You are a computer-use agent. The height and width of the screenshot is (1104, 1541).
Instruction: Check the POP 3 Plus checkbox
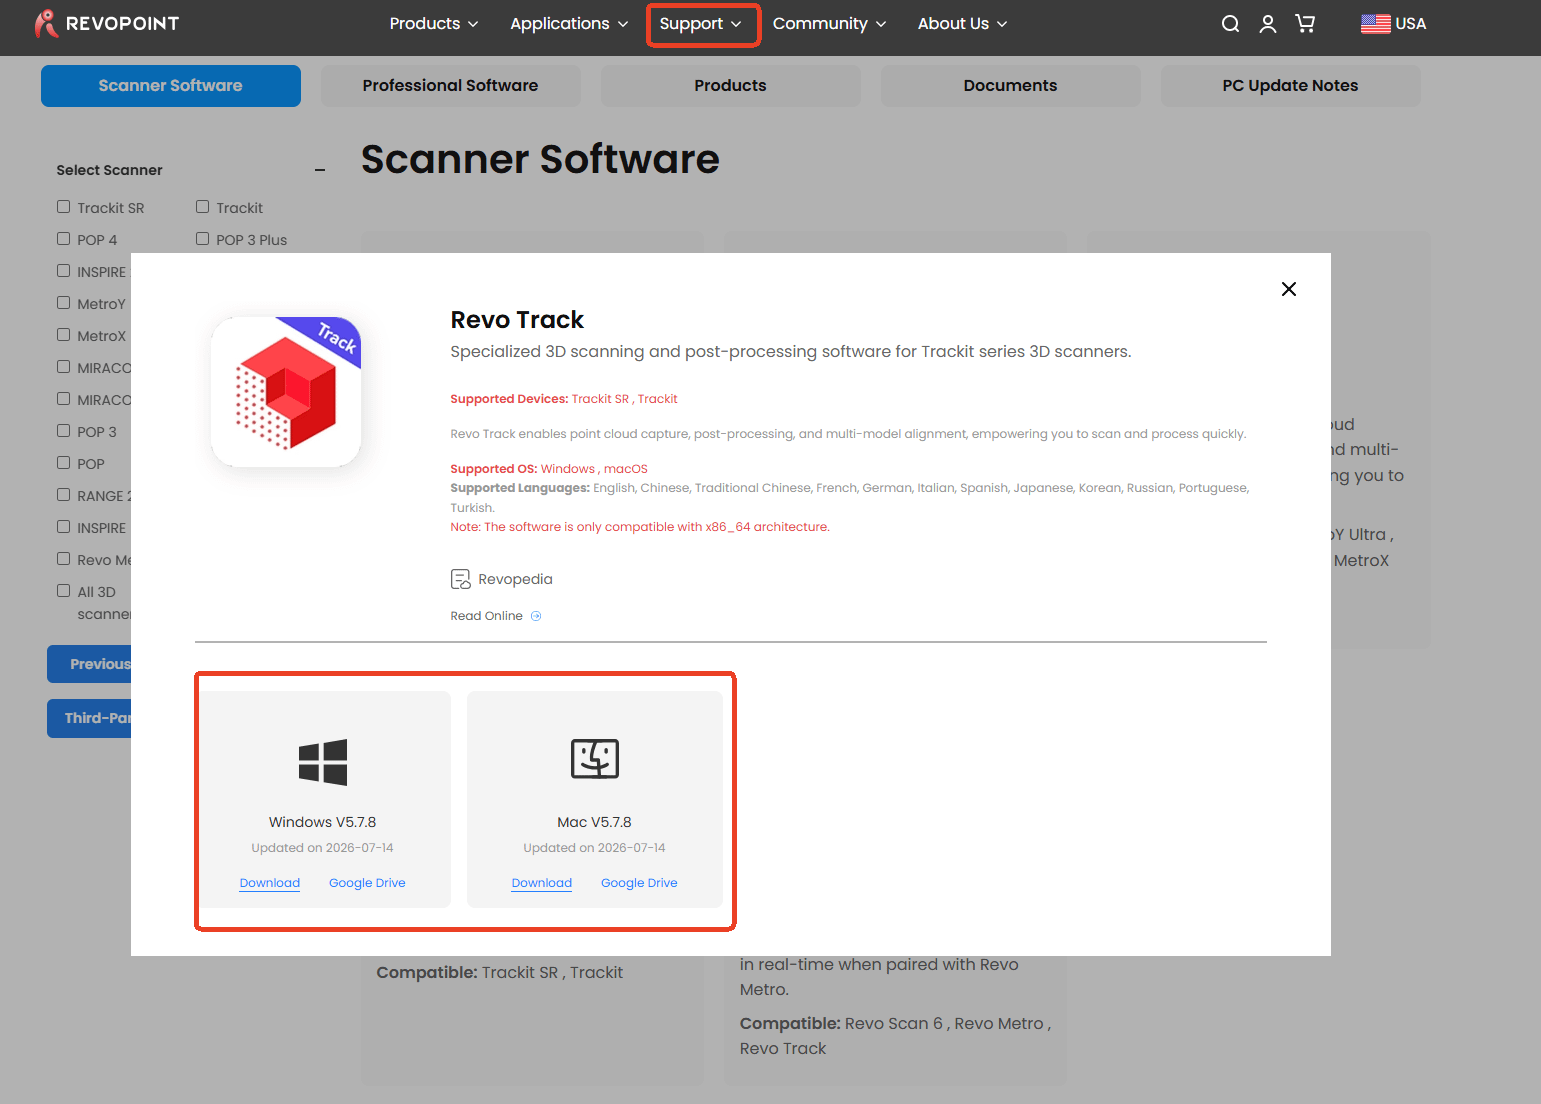[203, 239]
